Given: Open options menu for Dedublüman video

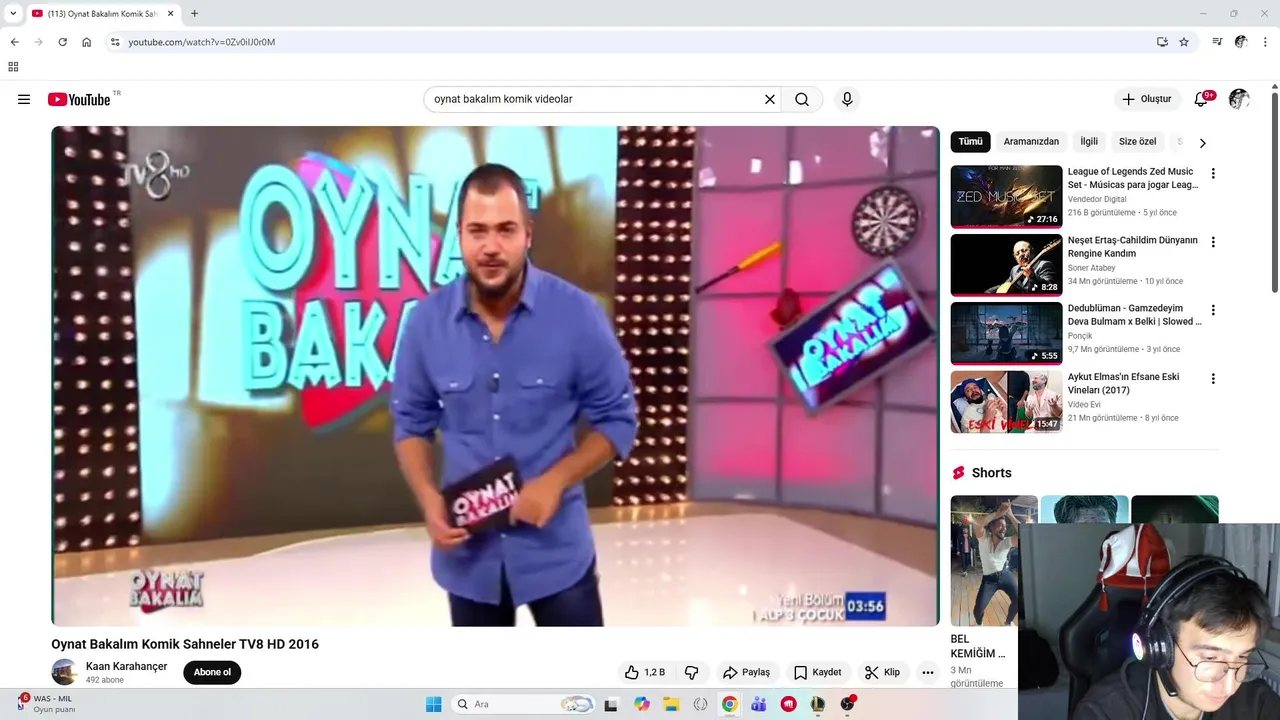Looking at the screenshot, I should point(1213,310).
